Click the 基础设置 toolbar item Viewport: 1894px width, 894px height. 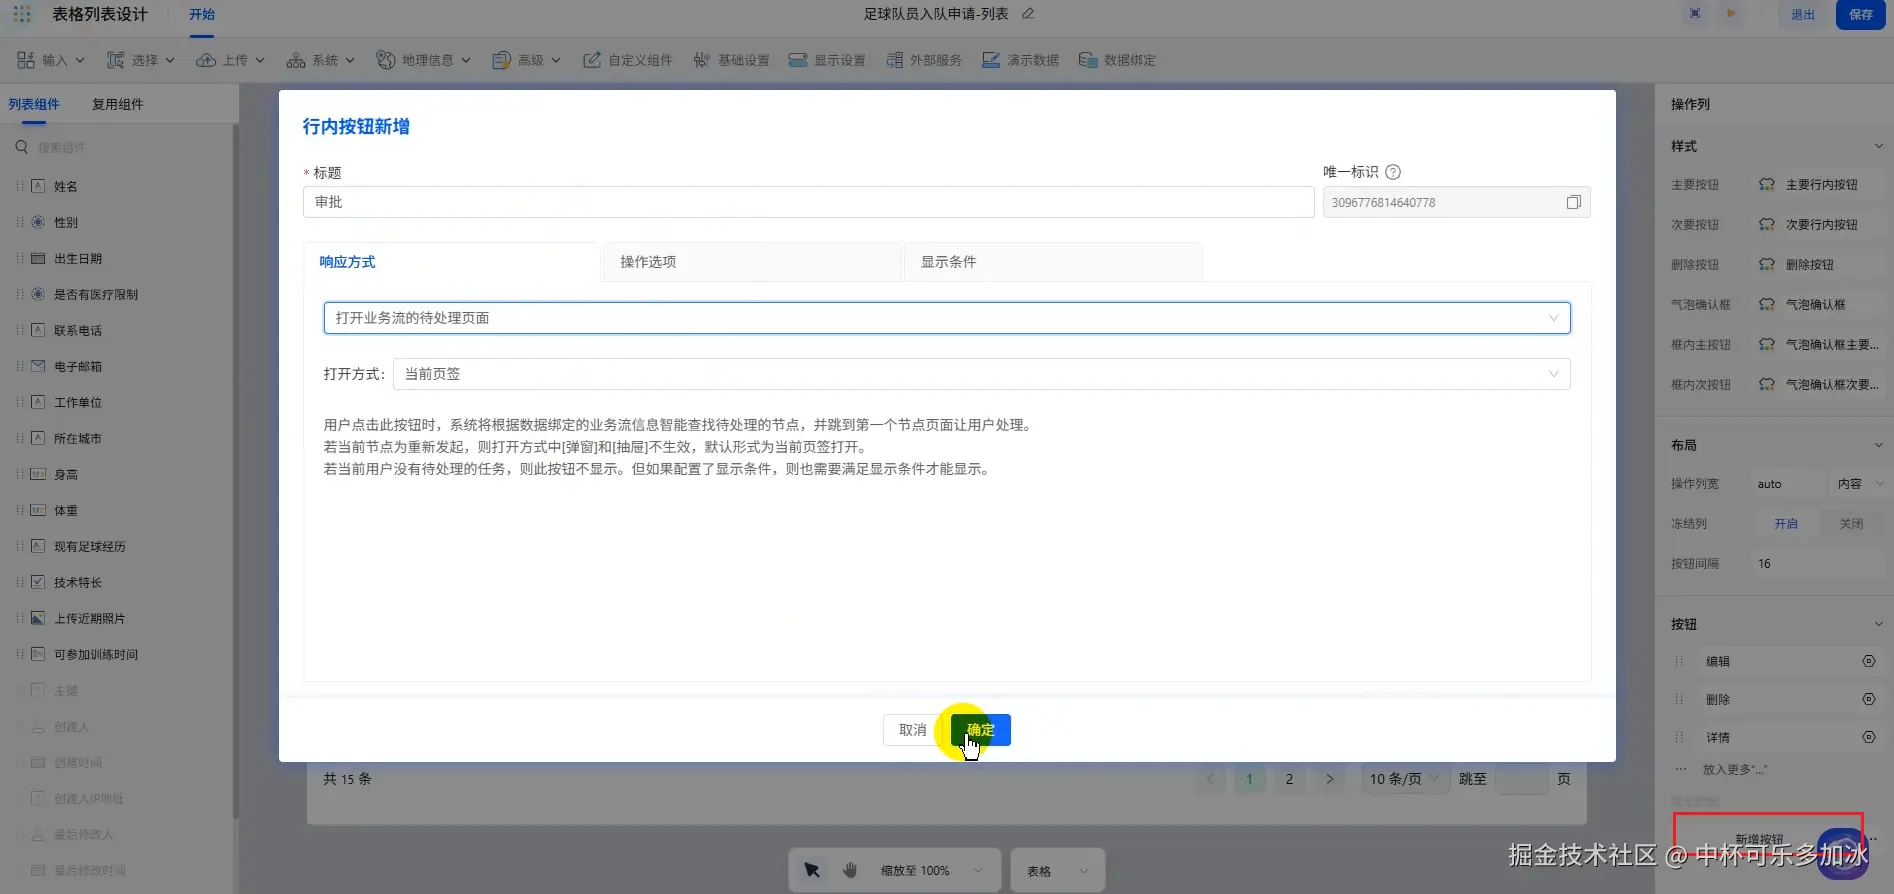coord(731,60)
